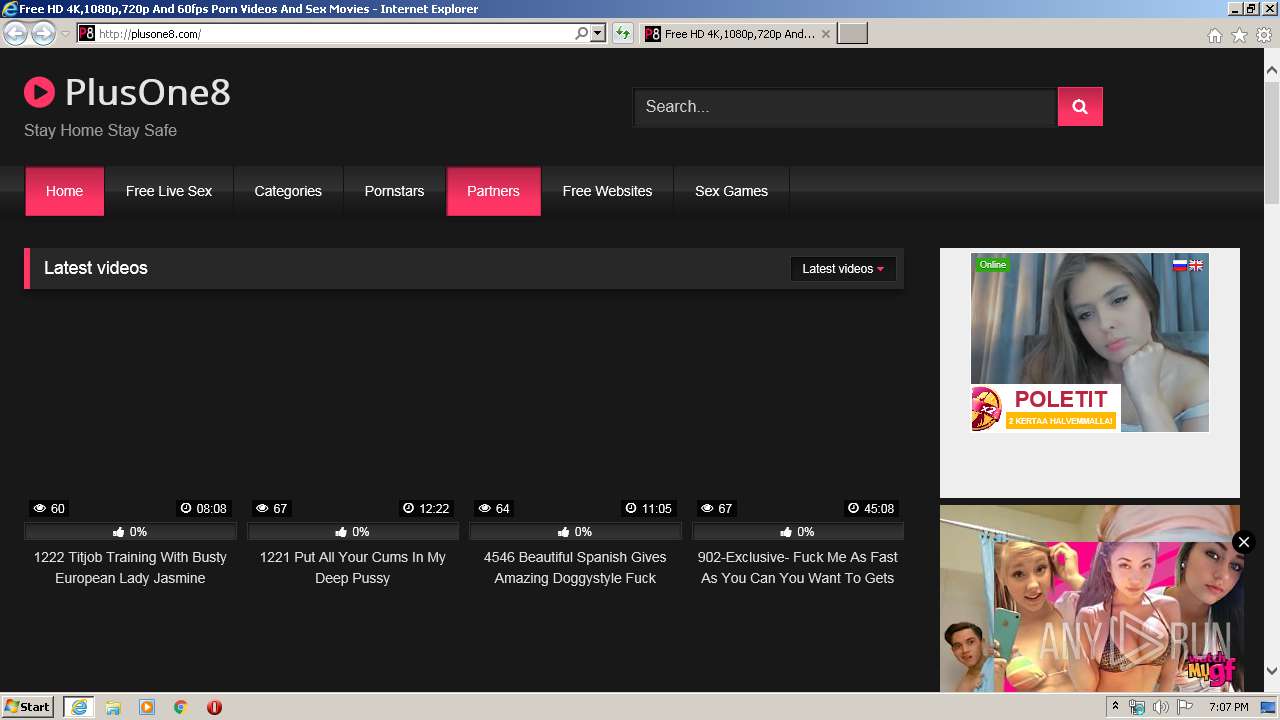
Task: Click the clock icon beside 12:22
Action: pos(408,509)
